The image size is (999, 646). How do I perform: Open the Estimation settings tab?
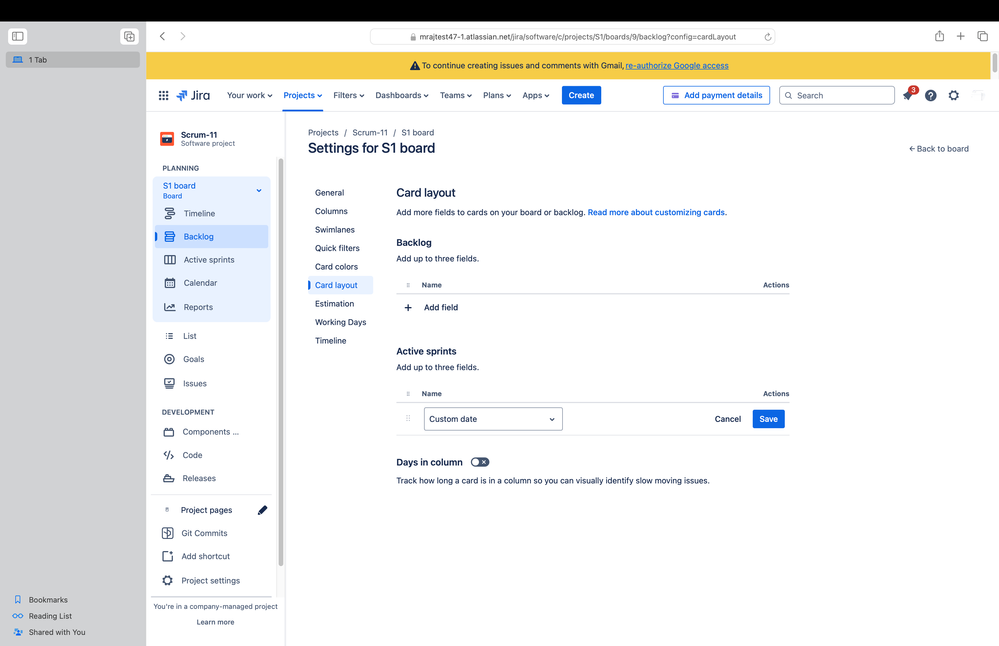pos(334,304)
